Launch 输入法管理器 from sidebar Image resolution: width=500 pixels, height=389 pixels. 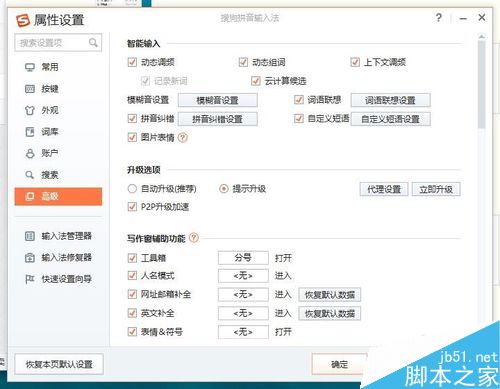click(58, 236)
